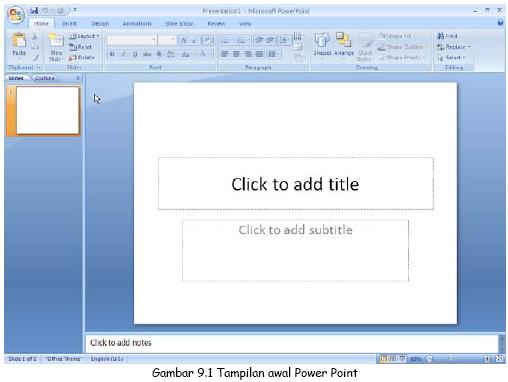Click the Decrease List Level icon
Image resolution: width=508 pixels, height=382 pixels.
click(259, 41)
